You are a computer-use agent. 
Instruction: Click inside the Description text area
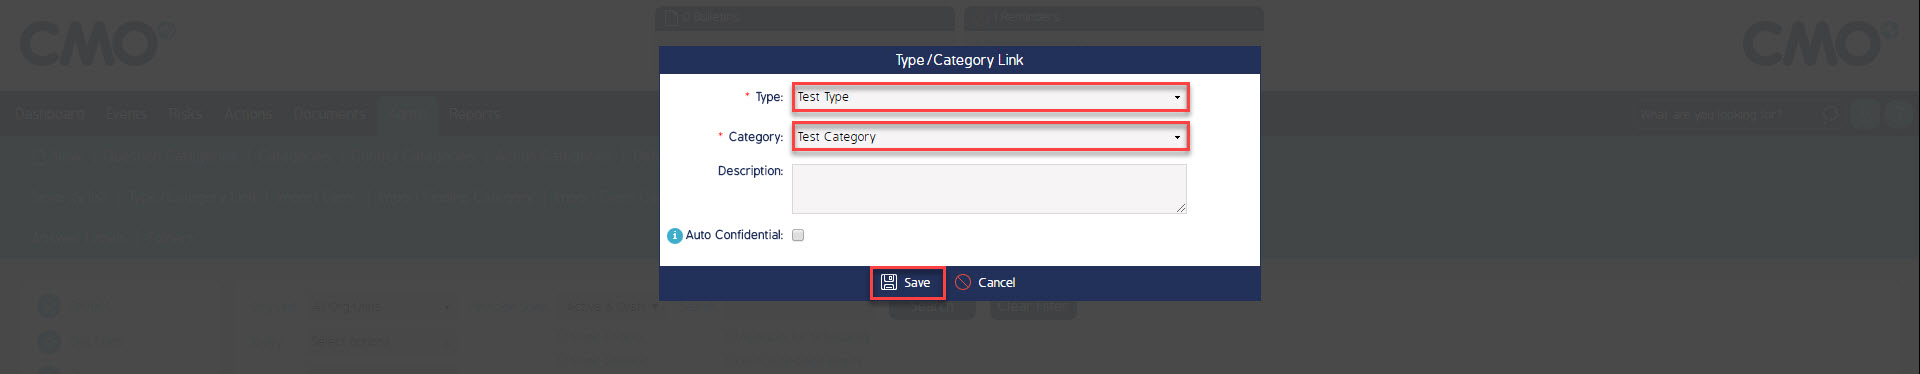click(x=989, y=189)
